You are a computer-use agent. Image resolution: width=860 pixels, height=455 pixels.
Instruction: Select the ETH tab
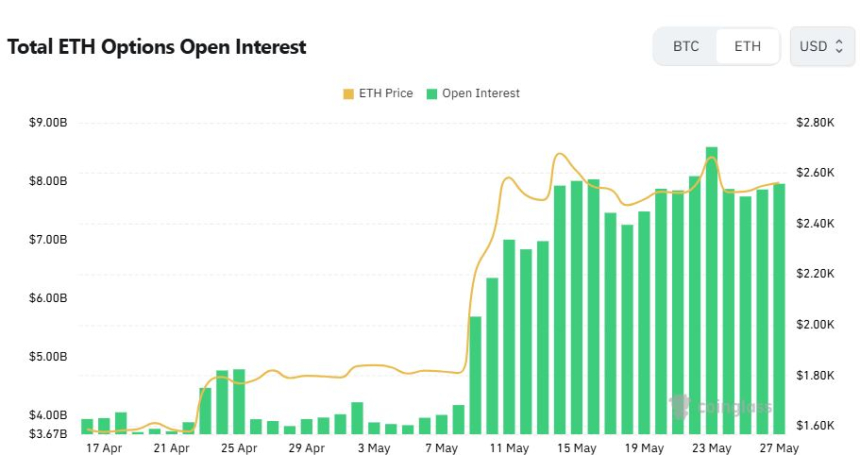[x=748, y=47]
